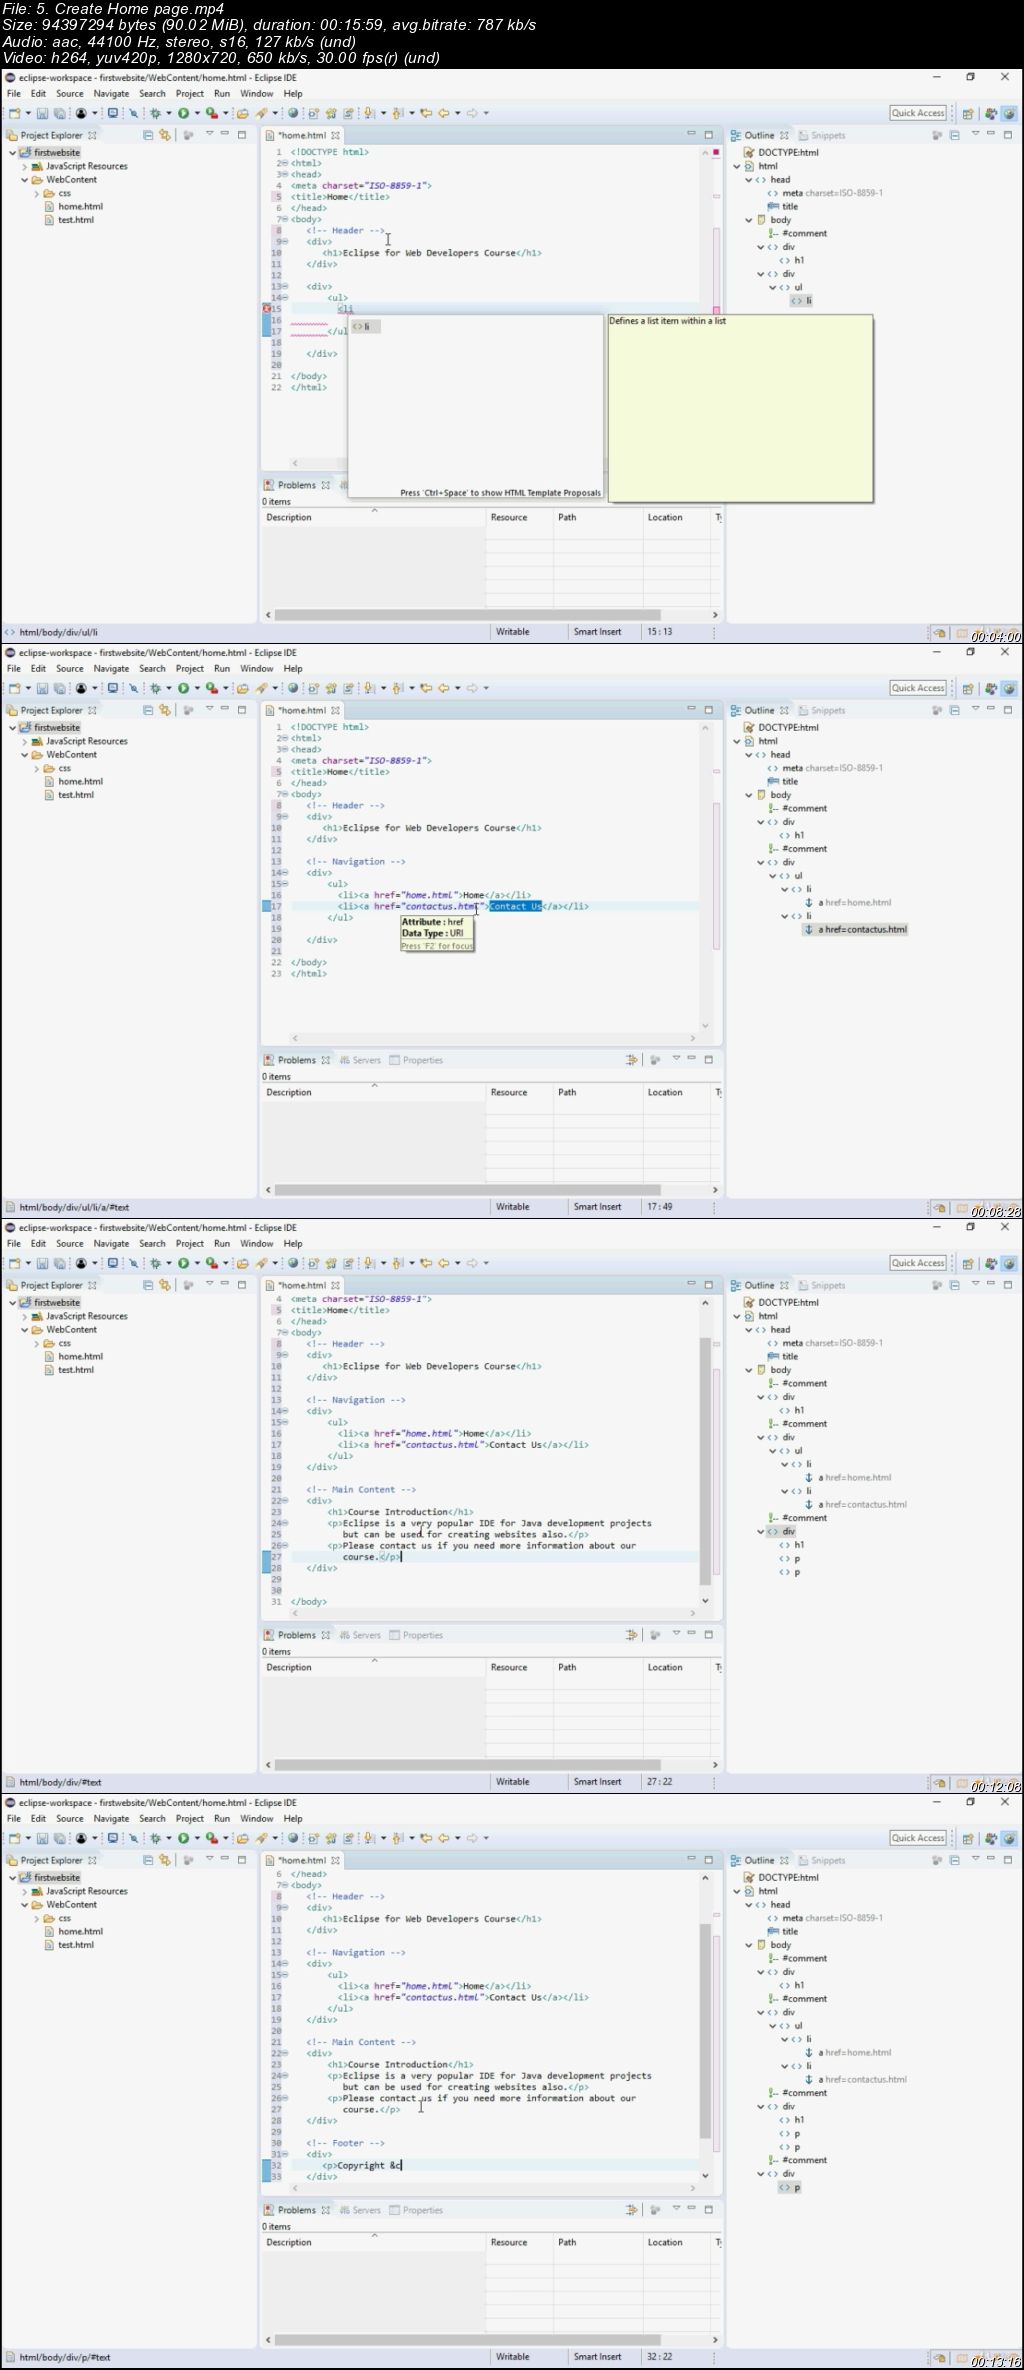Toggle Link with Editor in third frame Project Explorer
This screenshot has height=2370, width=1024.
point(165,1285)
